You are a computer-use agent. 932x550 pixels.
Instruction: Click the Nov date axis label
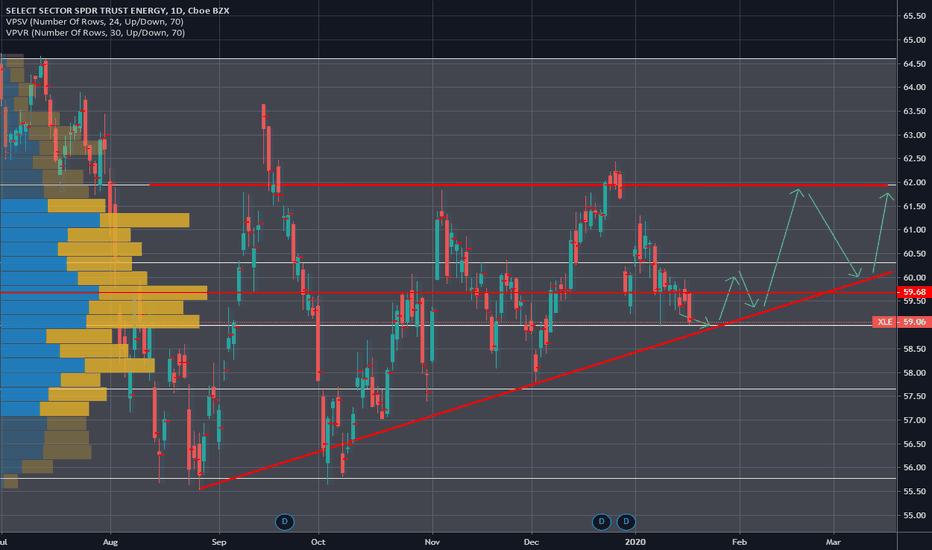click(432, 542)
